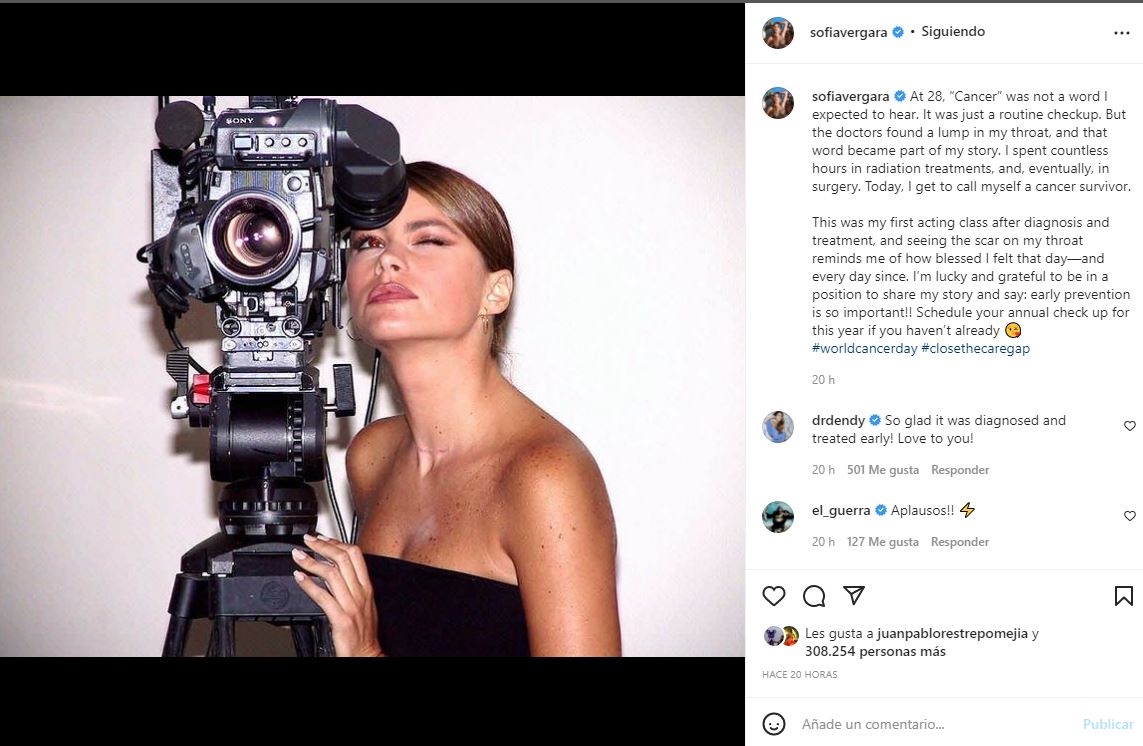Image resolution: width=1143 pixels, height=746 pixels.
Task: Reply to drdendy's comment
Action: pos(960,470)
